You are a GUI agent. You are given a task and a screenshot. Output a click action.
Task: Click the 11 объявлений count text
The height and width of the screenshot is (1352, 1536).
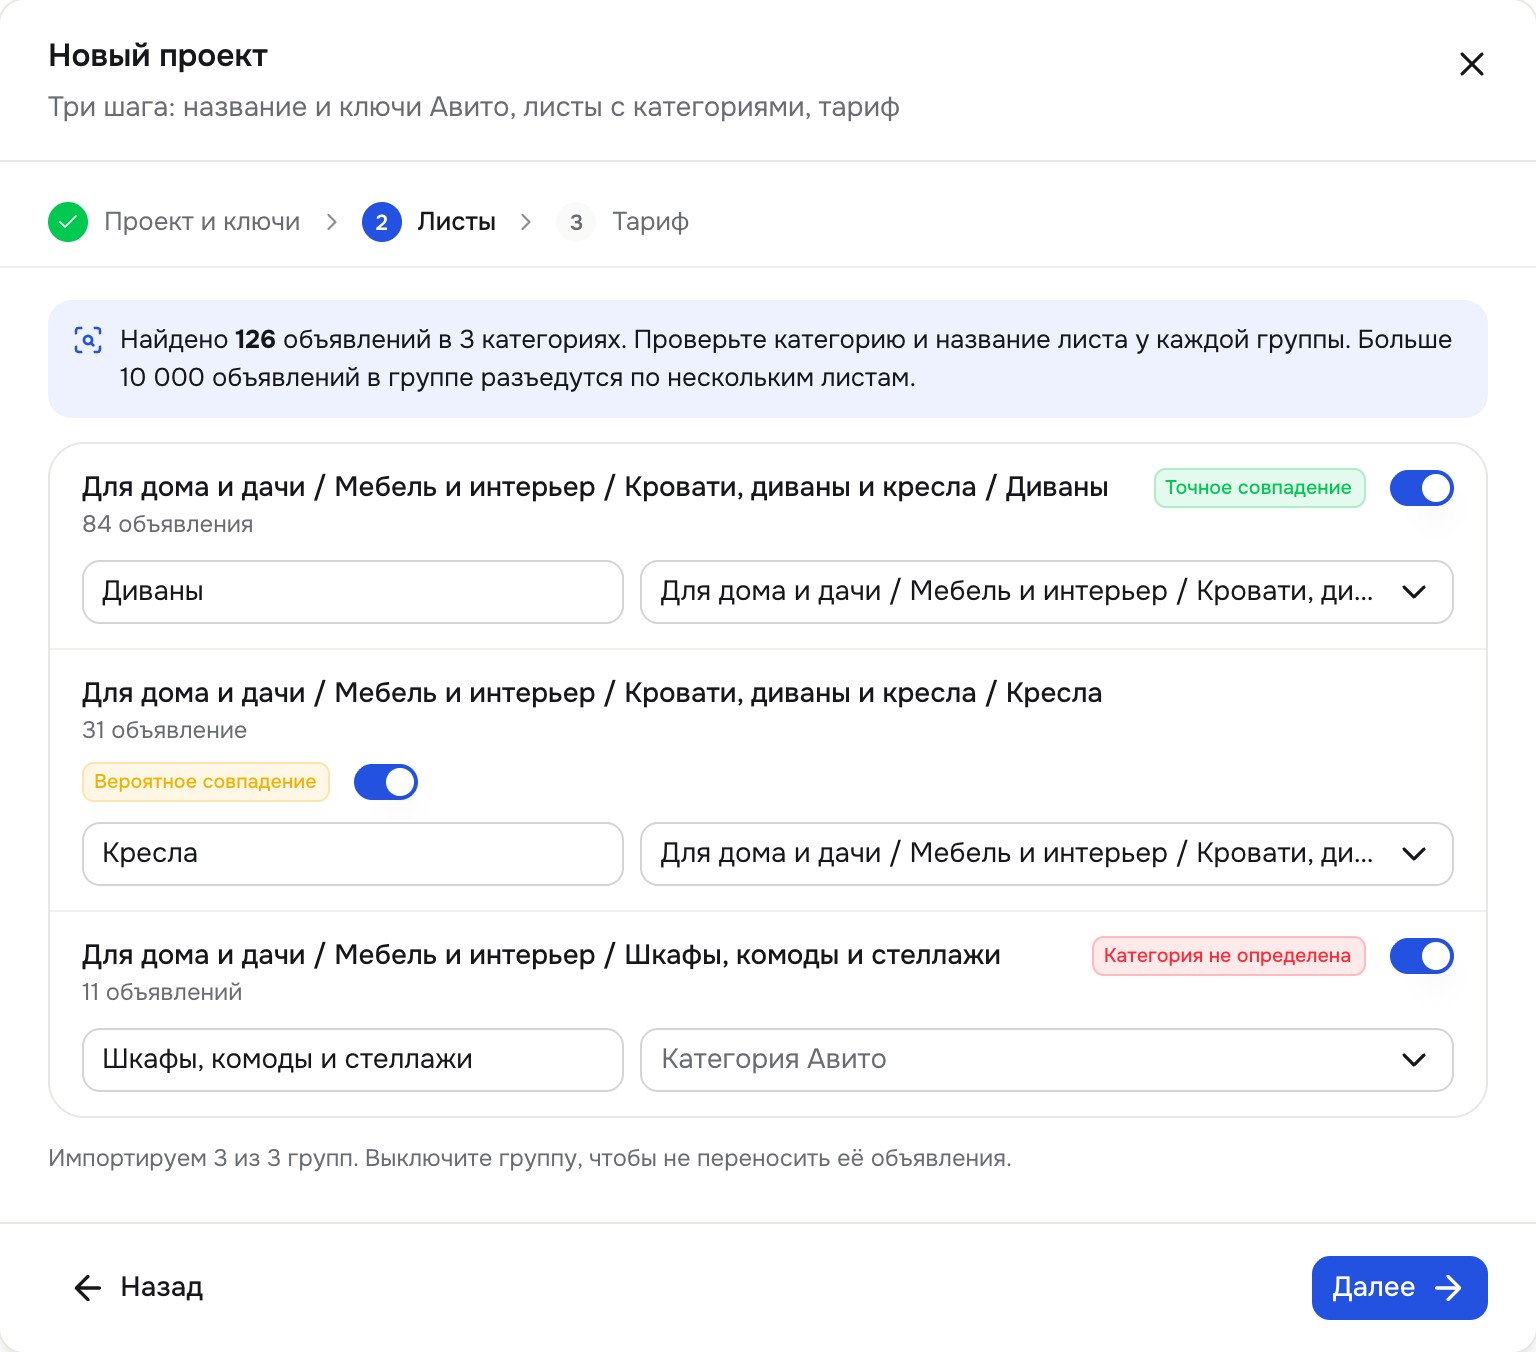(162, 992)
